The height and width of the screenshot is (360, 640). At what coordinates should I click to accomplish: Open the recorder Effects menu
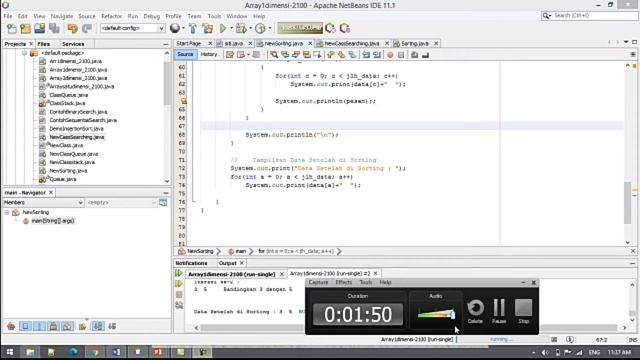(343, 282)
